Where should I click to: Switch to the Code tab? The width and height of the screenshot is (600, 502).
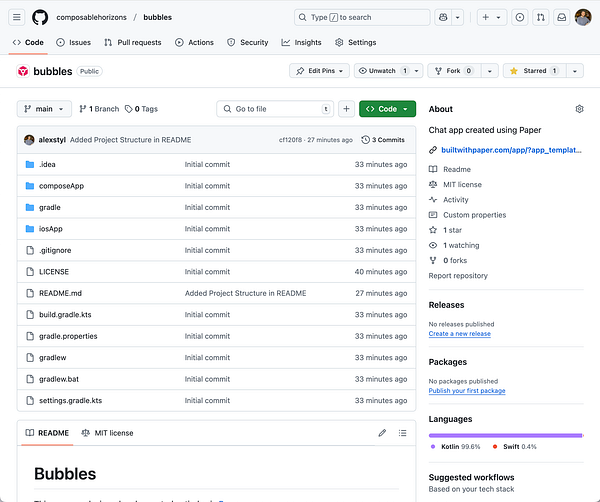pyautogui.click(x=28, y=42)
